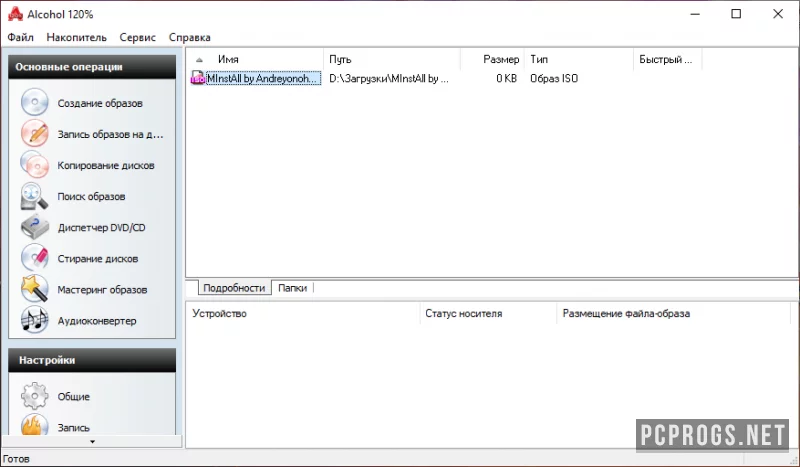Open the Справка menu
Screen dimensions: 800x467
(x=190, y=37)
